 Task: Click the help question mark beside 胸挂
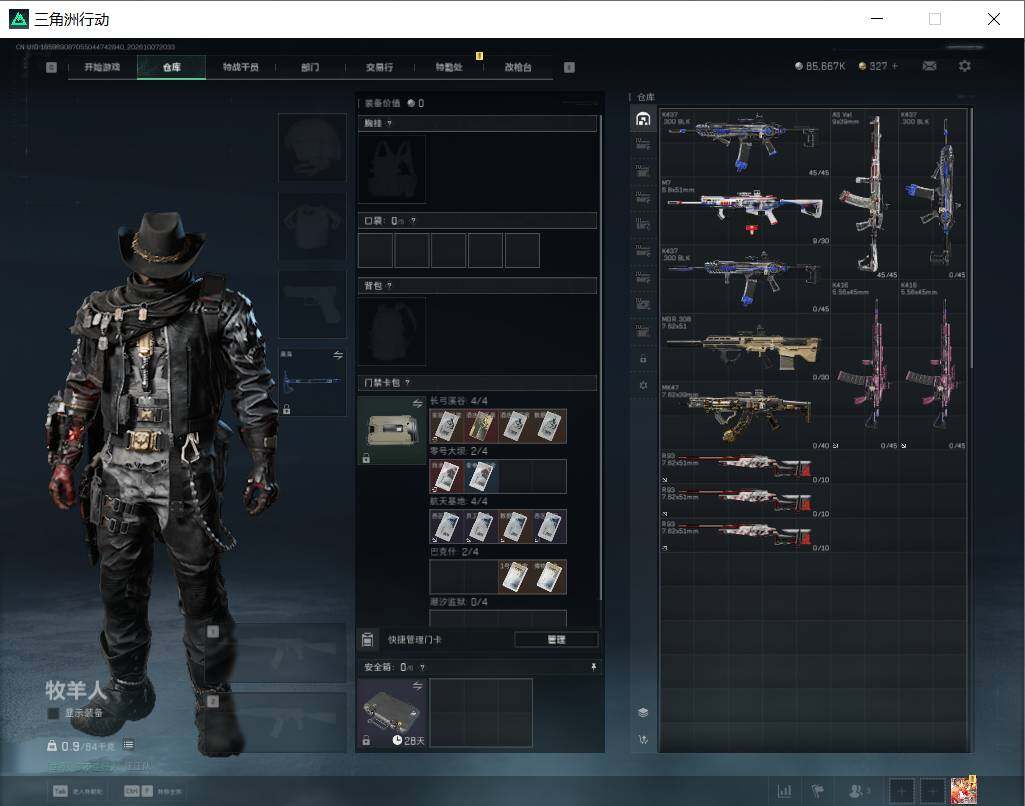click(x=390, y=124)
